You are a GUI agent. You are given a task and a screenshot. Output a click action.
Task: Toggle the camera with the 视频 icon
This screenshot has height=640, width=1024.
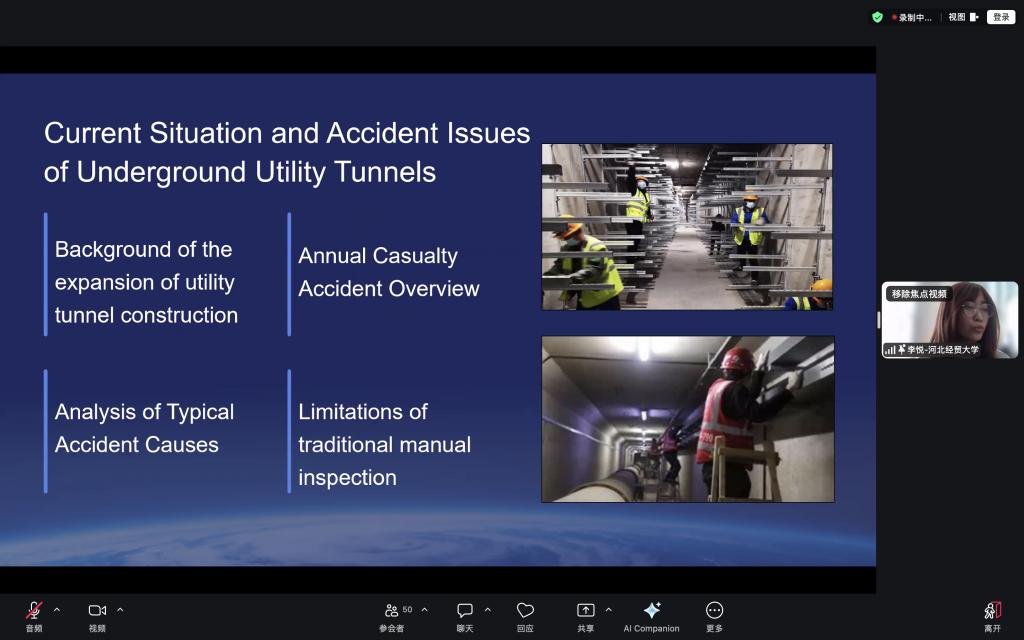[x=97, y=610]
